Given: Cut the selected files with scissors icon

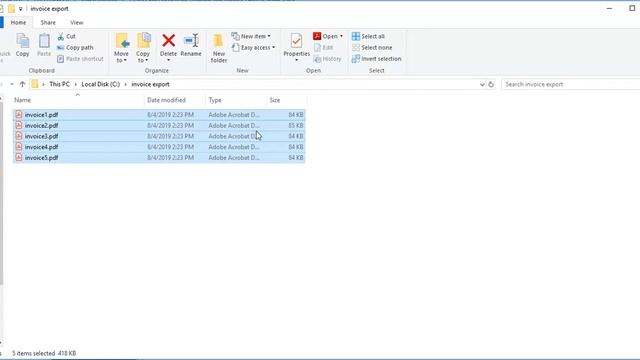Looking at the screenshot, I should (x=67, y=36).
